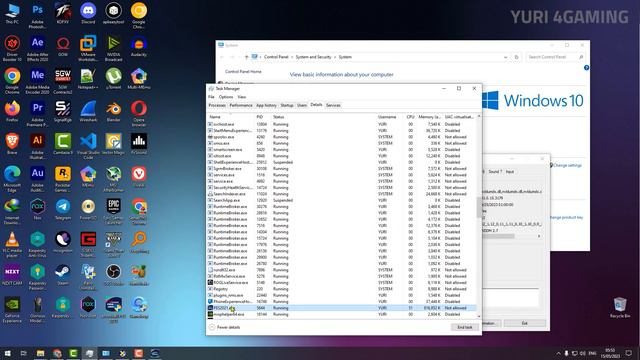The height and width of the screenshot is (360, 640).
Task: Switch to the Performance tab
Action: [x=241, y=105]
